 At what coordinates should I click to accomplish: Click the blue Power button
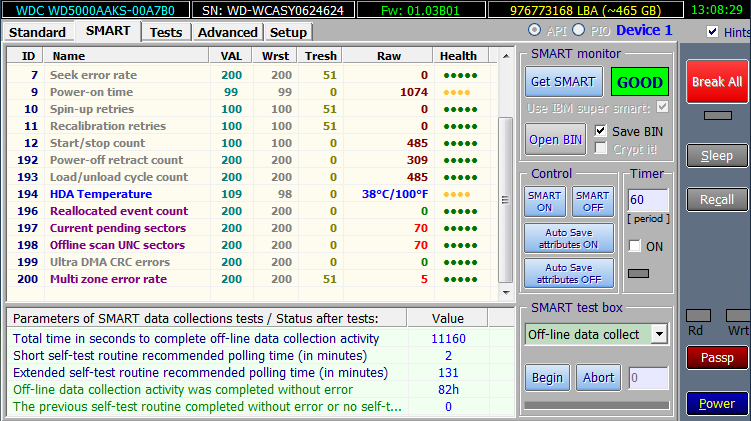tap(716, 404)
